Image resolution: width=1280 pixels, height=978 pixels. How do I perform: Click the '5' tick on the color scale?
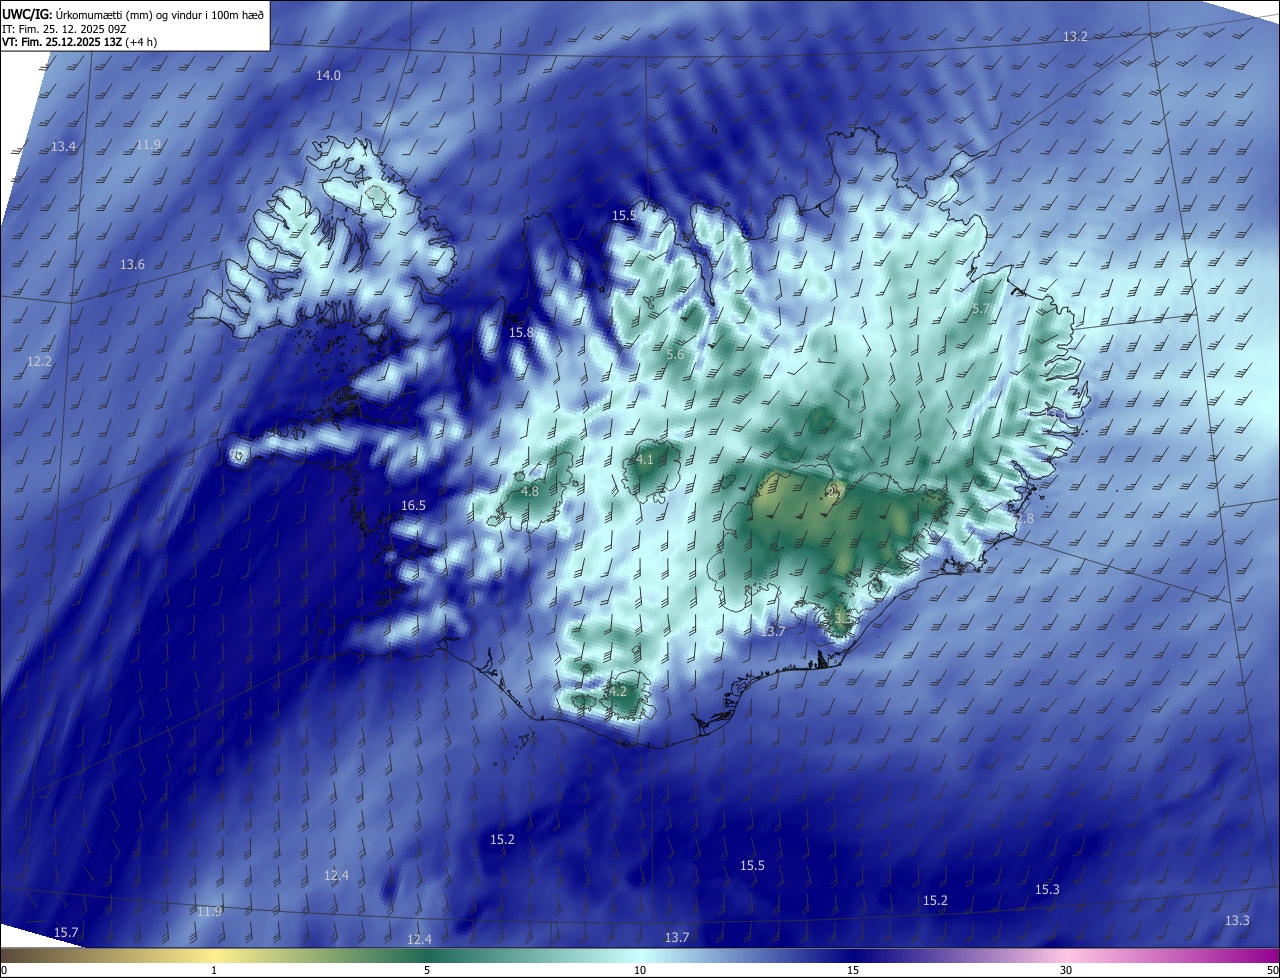(427, 971)
